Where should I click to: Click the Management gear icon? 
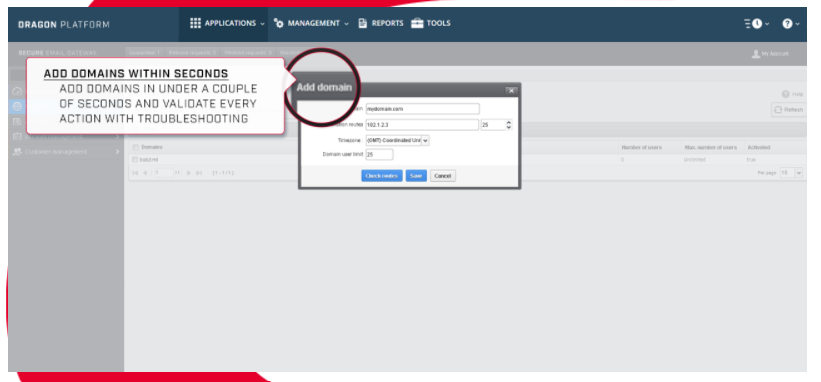coord(279,24)
